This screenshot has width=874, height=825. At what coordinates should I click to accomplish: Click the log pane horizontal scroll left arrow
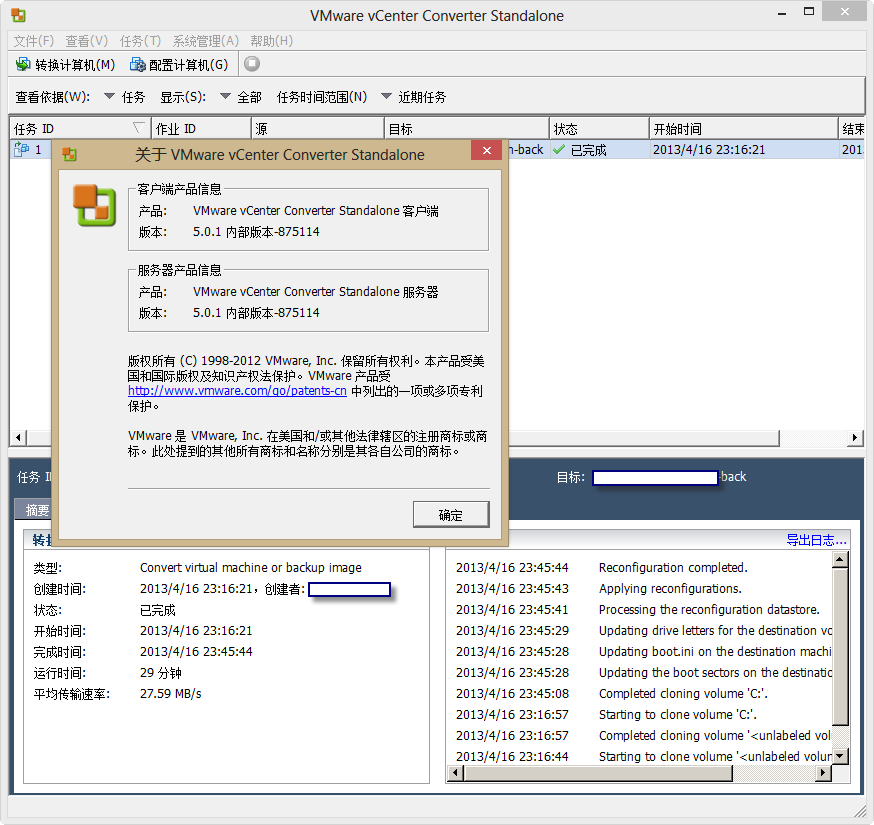tap(456, 773)
